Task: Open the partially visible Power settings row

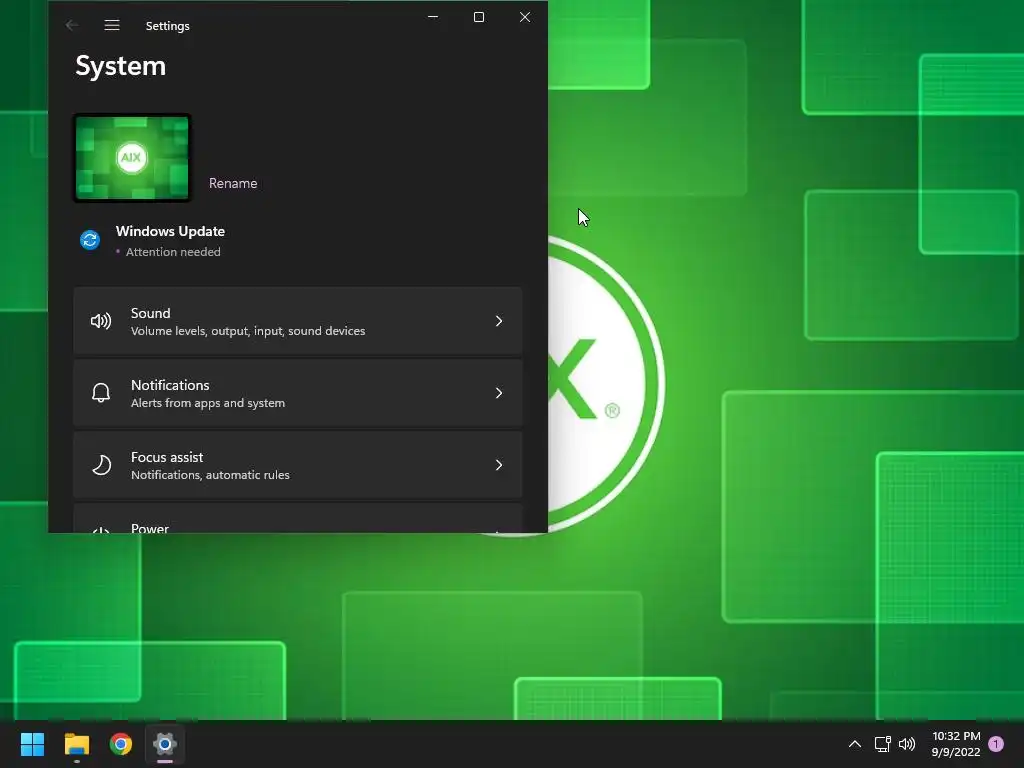Action: [x=298, y=519]
